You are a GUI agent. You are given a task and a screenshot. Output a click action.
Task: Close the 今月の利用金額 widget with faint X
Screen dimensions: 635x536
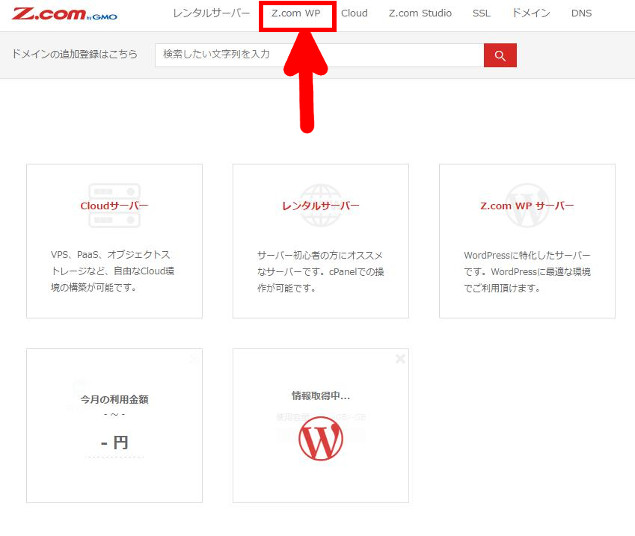193,359
